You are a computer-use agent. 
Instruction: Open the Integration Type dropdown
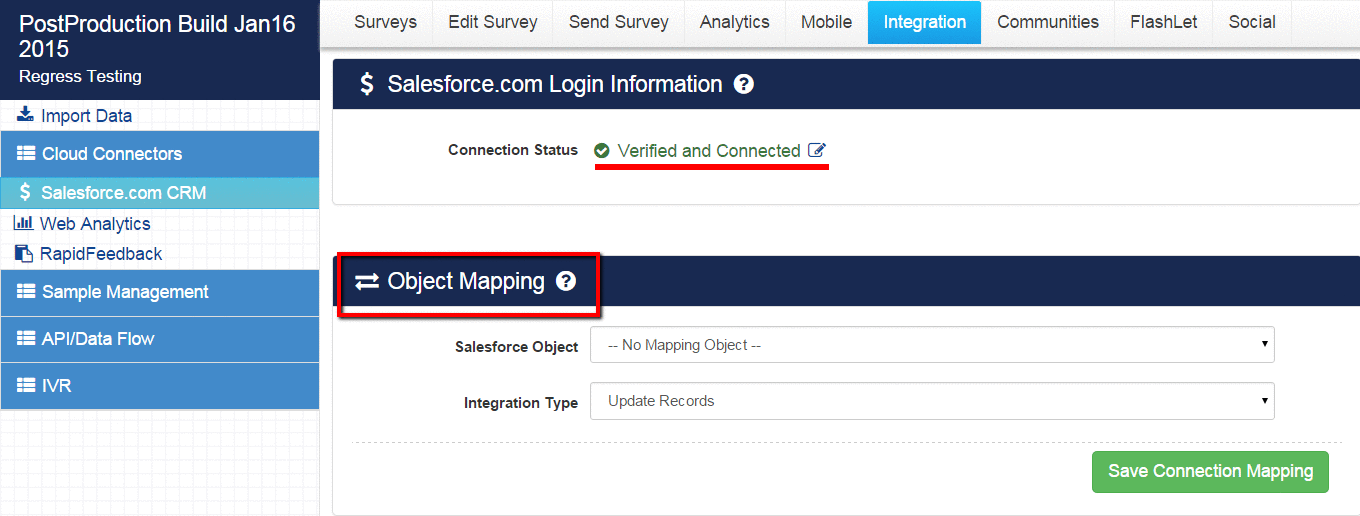932,401
